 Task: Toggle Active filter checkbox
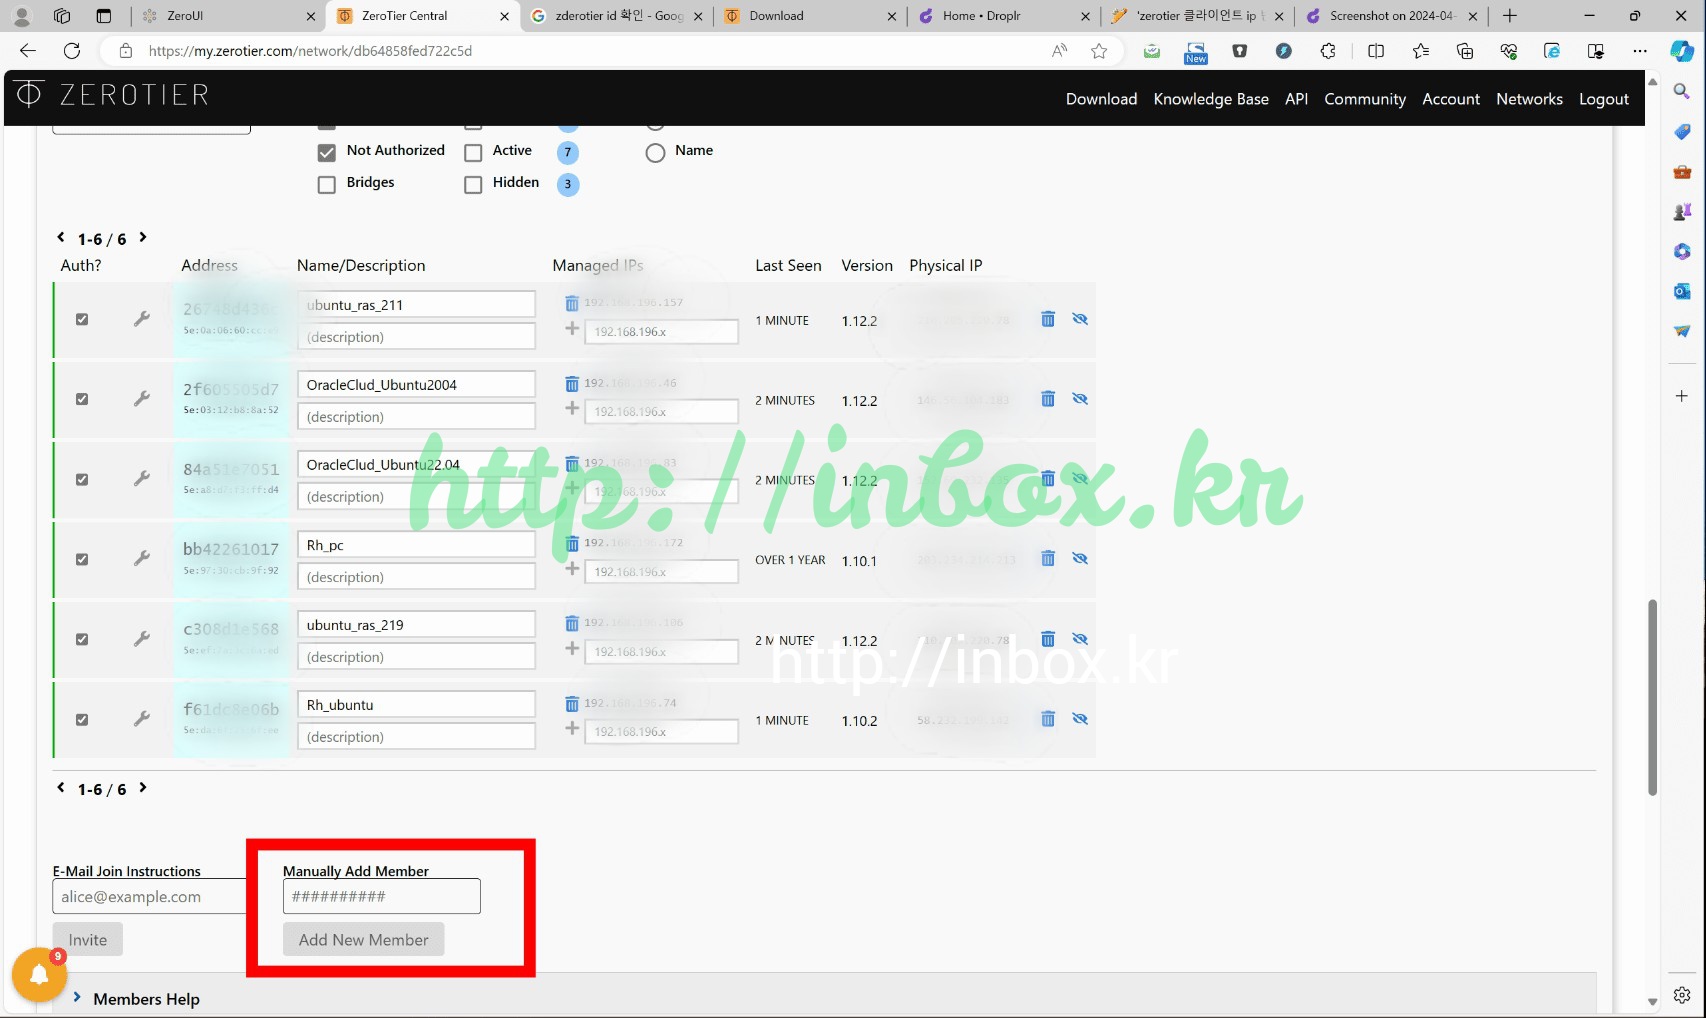tap(474, 153)
